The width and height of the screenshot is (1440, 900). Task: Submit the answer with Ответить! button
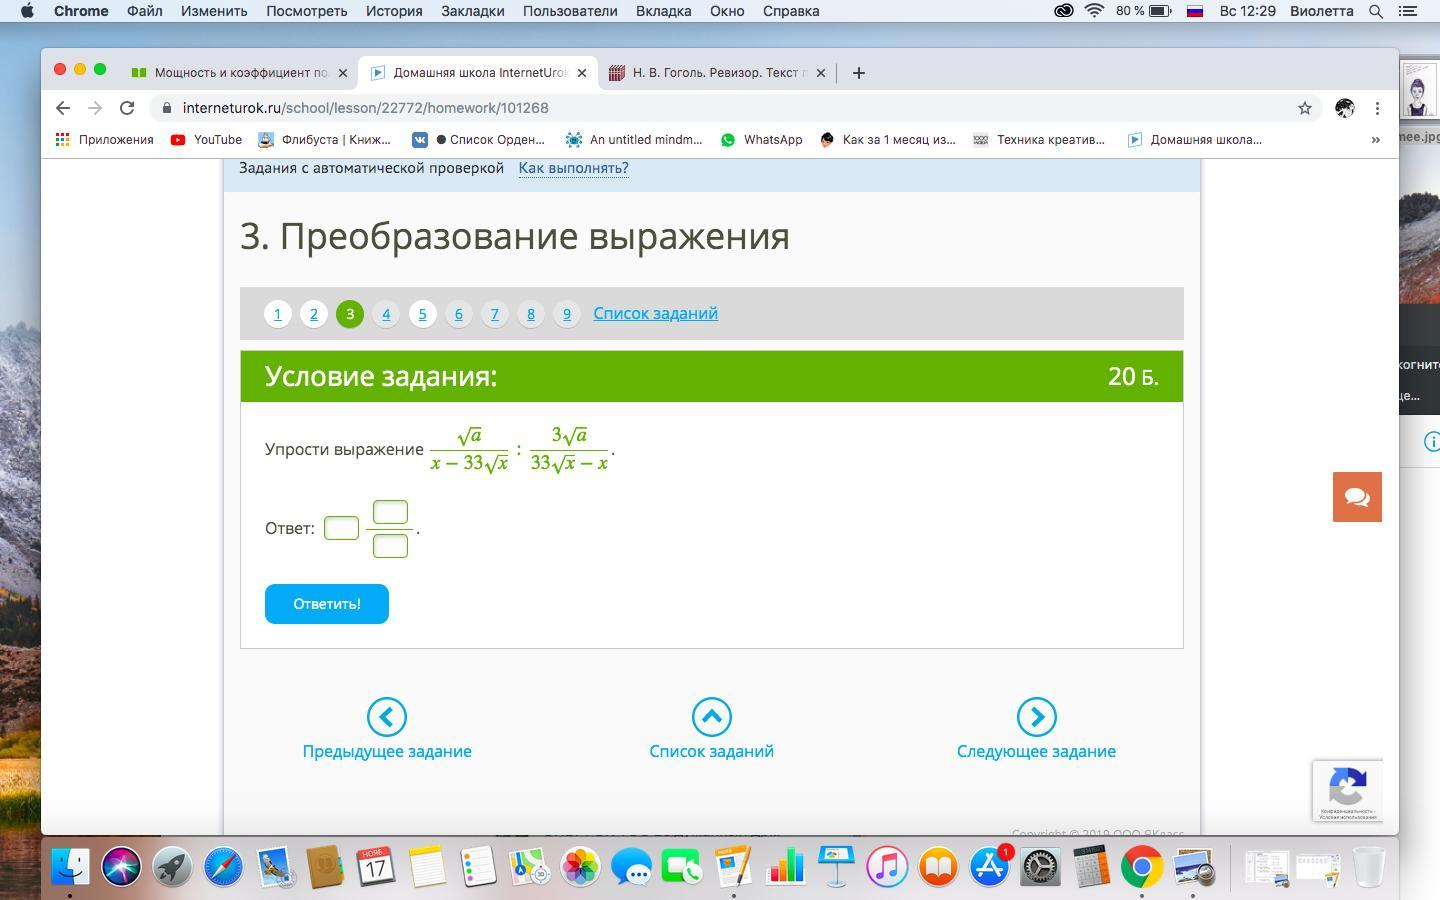327,604
